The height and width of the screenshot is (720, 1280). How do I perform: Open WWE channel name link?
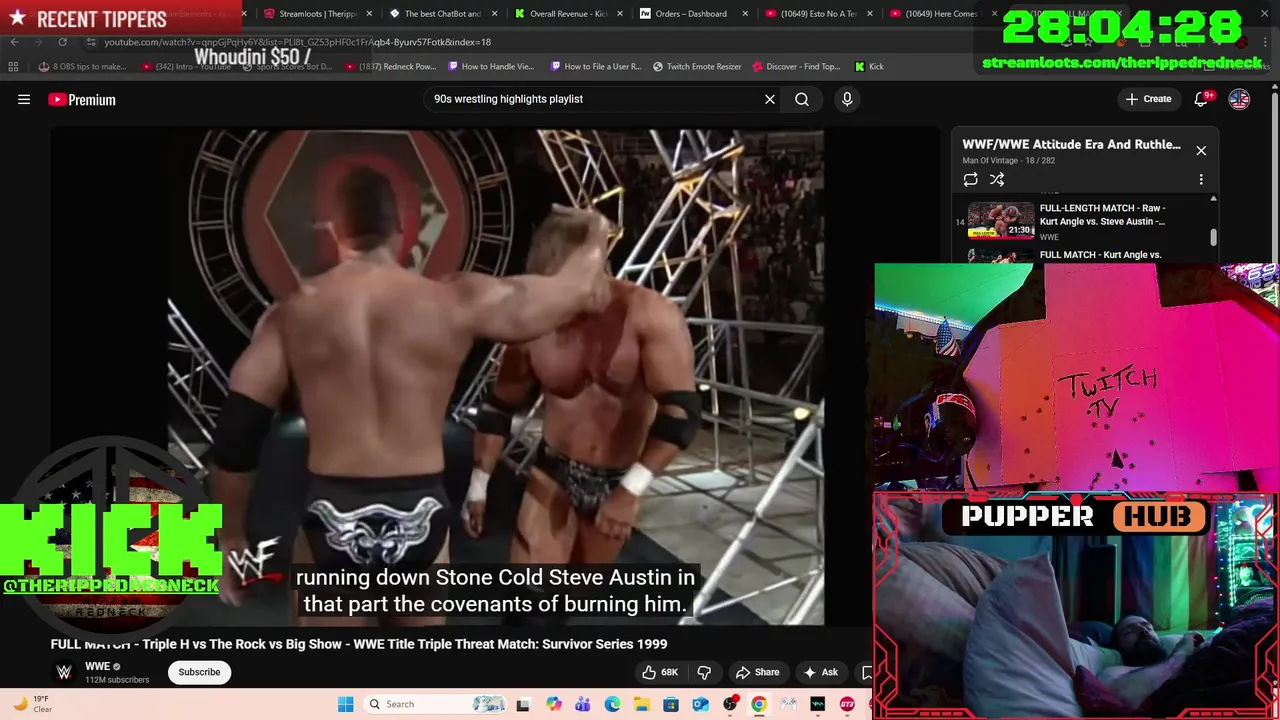98,666
